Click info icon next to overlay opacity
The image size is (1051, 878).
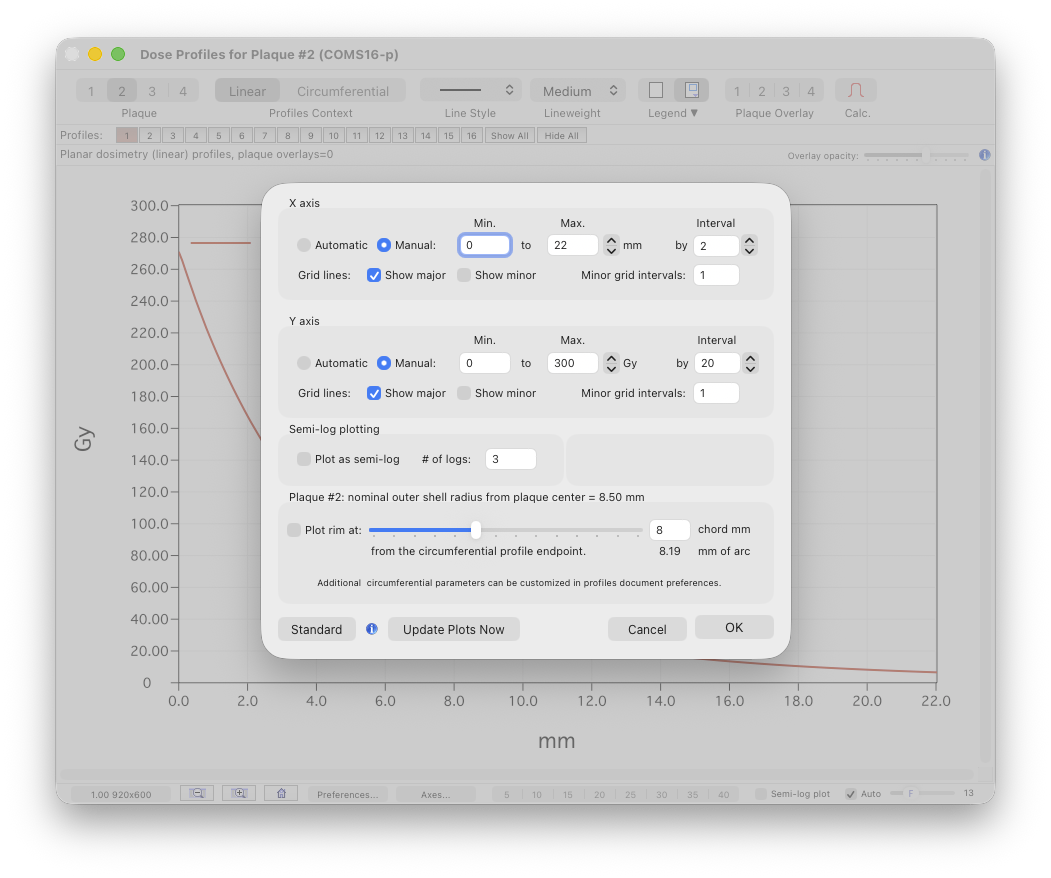click(985, 155)
